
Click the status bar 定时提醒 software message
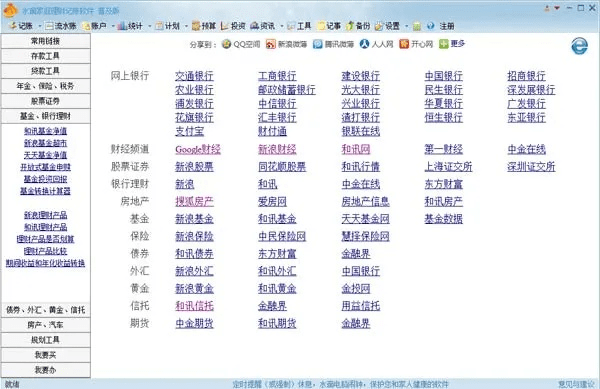click(x=340, y=384)
